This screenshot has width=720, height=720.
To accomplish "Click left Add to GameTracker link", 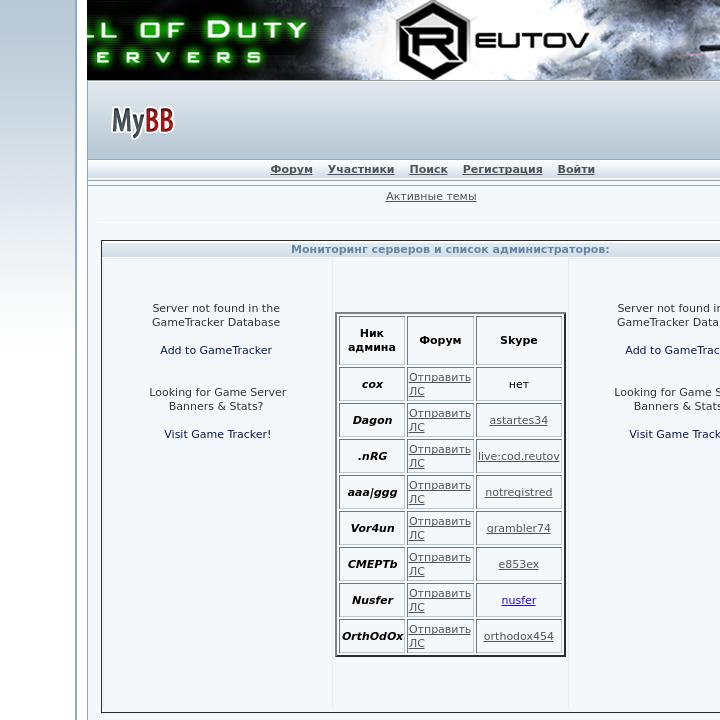I will 216,350.
